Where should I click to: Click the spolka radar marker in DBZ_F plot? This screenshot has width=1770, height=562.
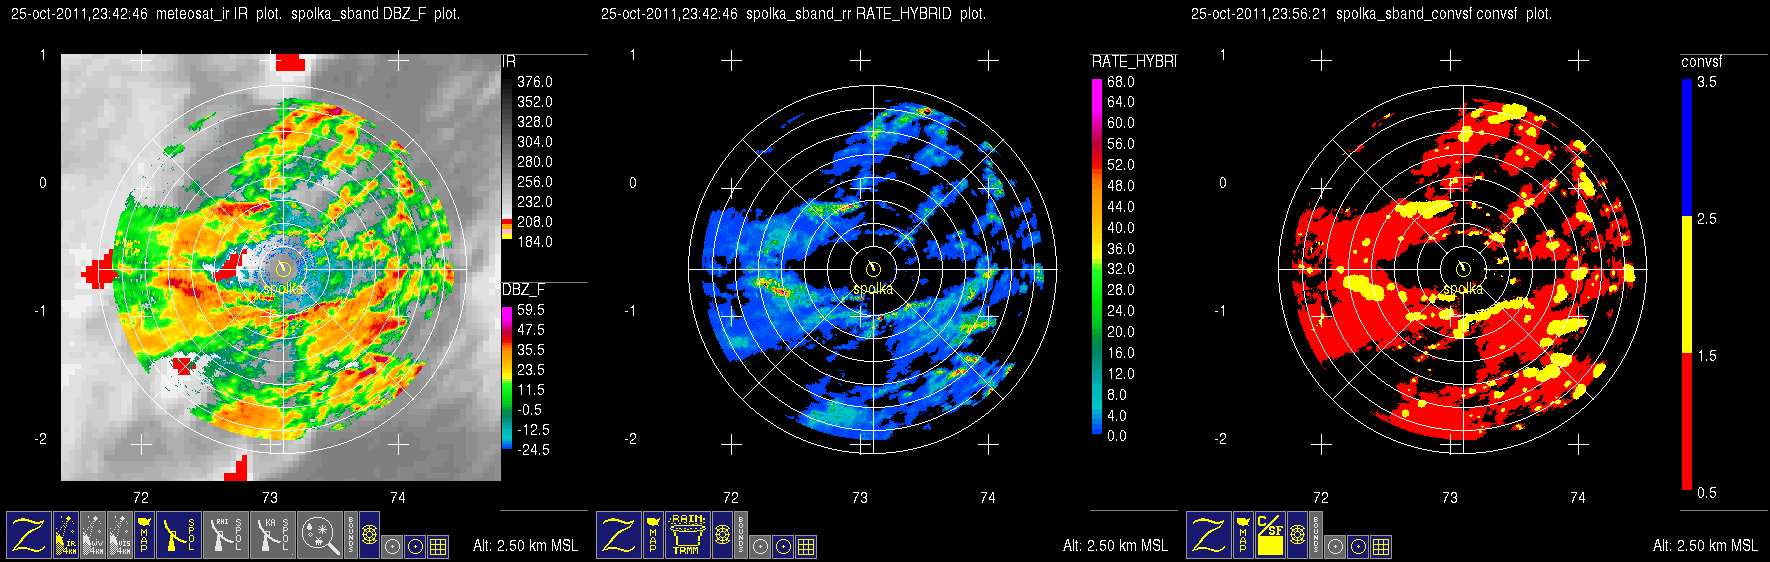pyautogui.click(x=283, y=269)
